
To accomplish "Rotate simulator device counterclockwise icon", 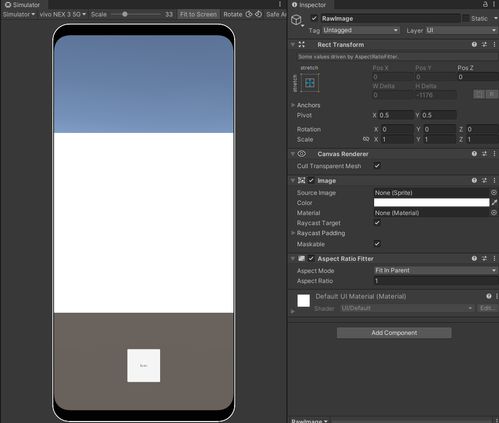I will [249, 14].
